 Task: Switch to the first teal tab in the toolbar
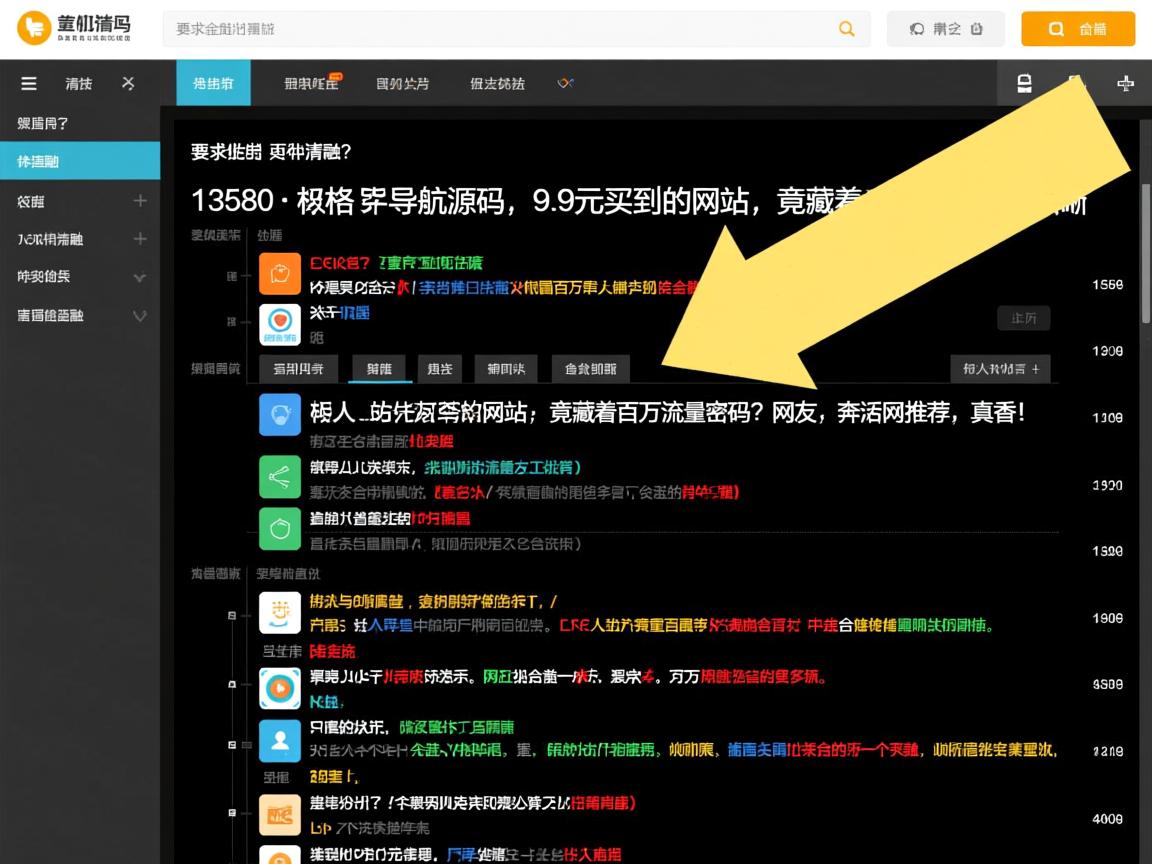click(213, 84)
